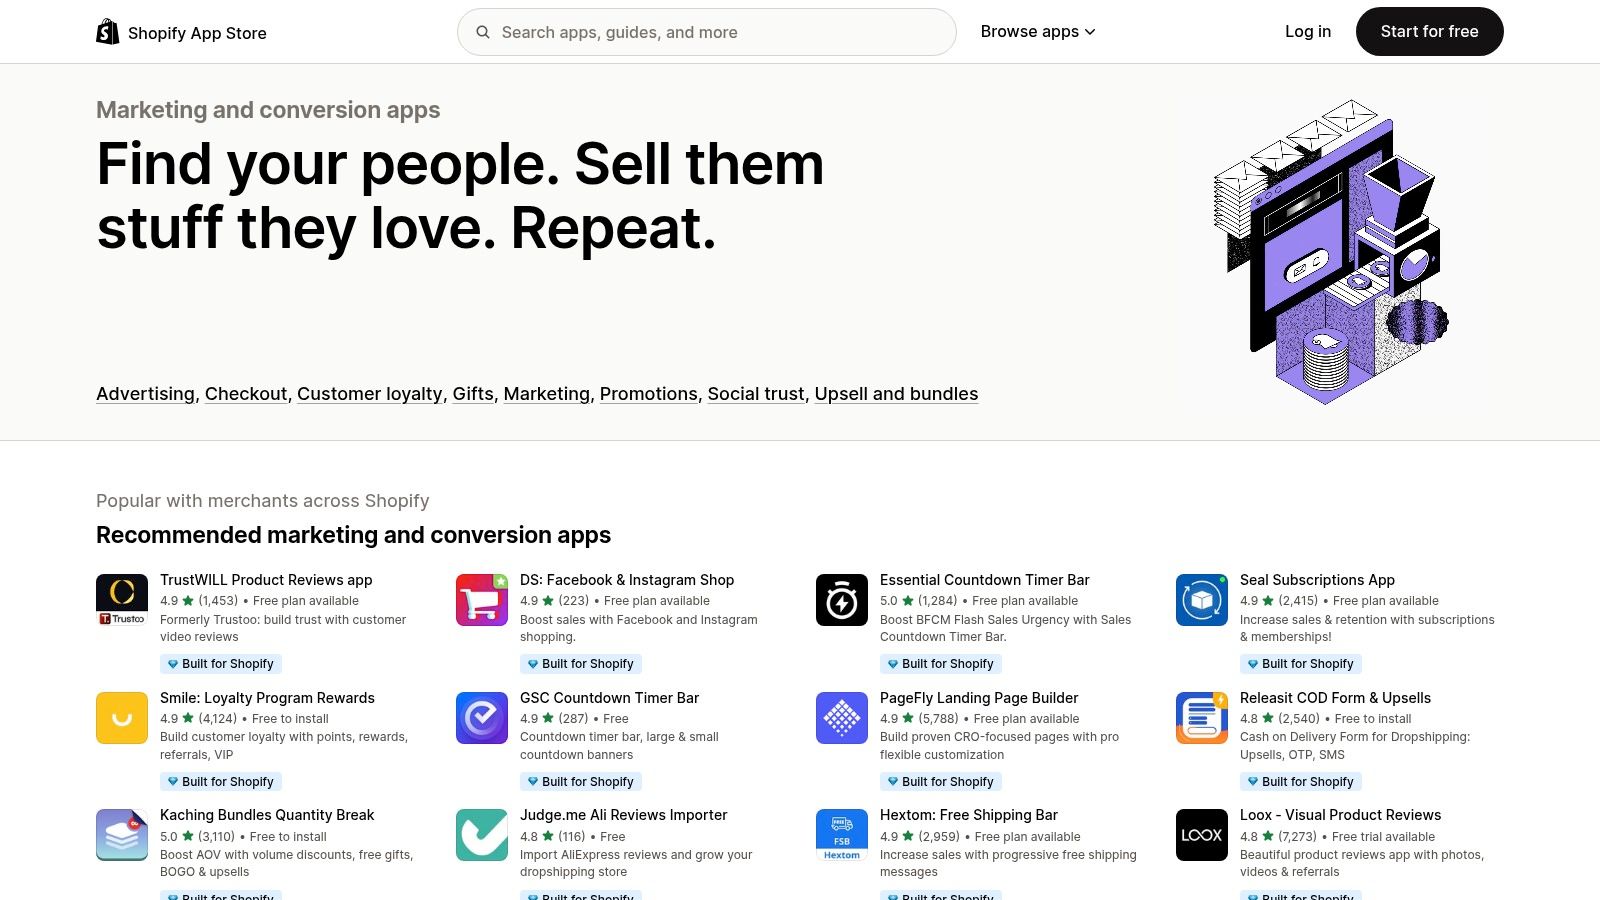Select the Judge.me Ali Reviews Importer icon

tap(481, 834)
